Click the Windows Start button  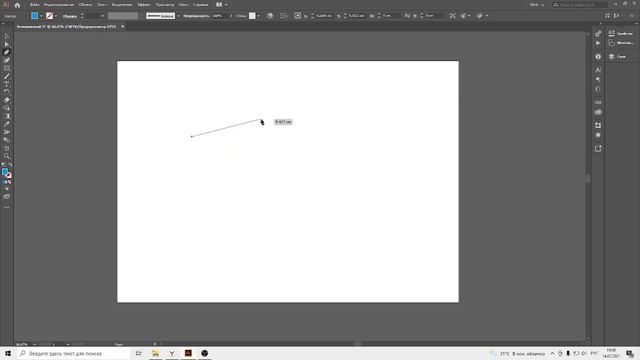pos(8,353)
